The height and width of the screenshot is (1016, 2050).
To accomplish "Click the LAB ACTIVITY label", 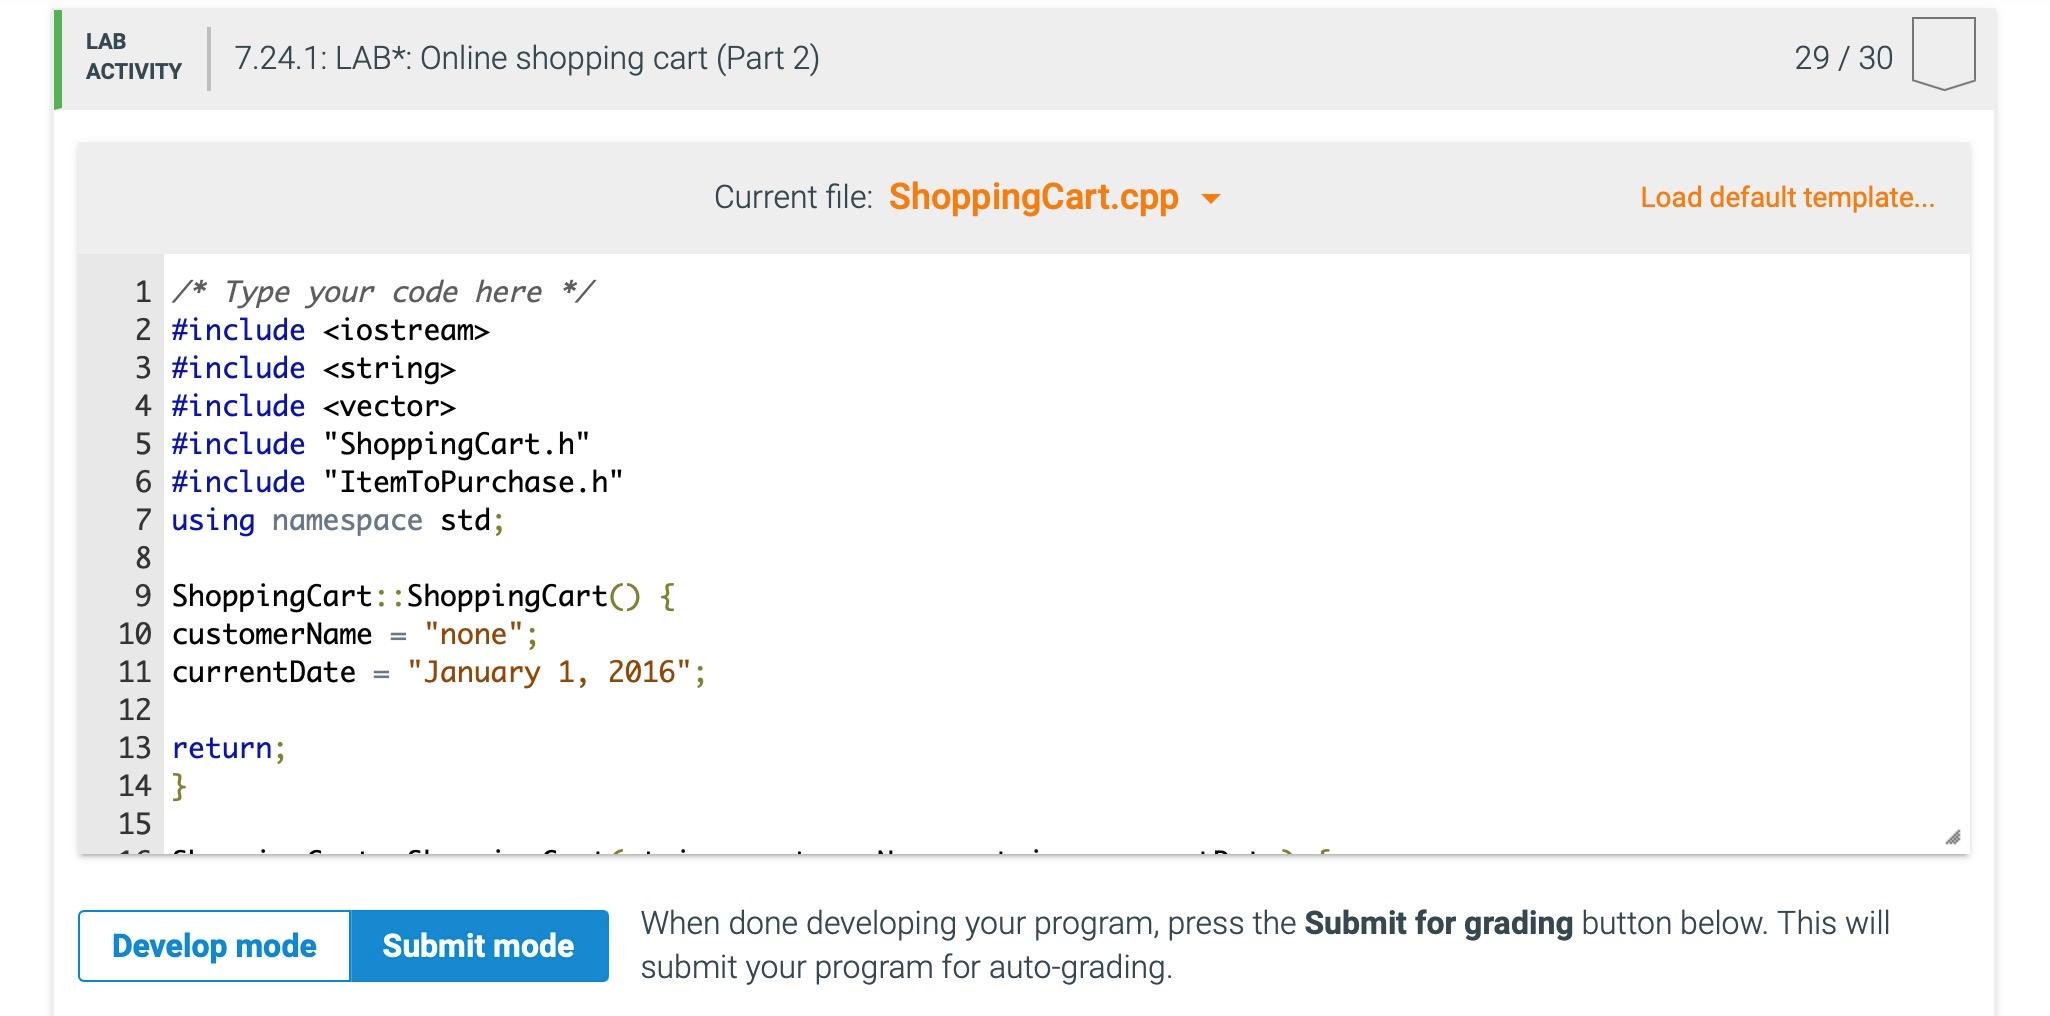I will click(x=133, y=56).
